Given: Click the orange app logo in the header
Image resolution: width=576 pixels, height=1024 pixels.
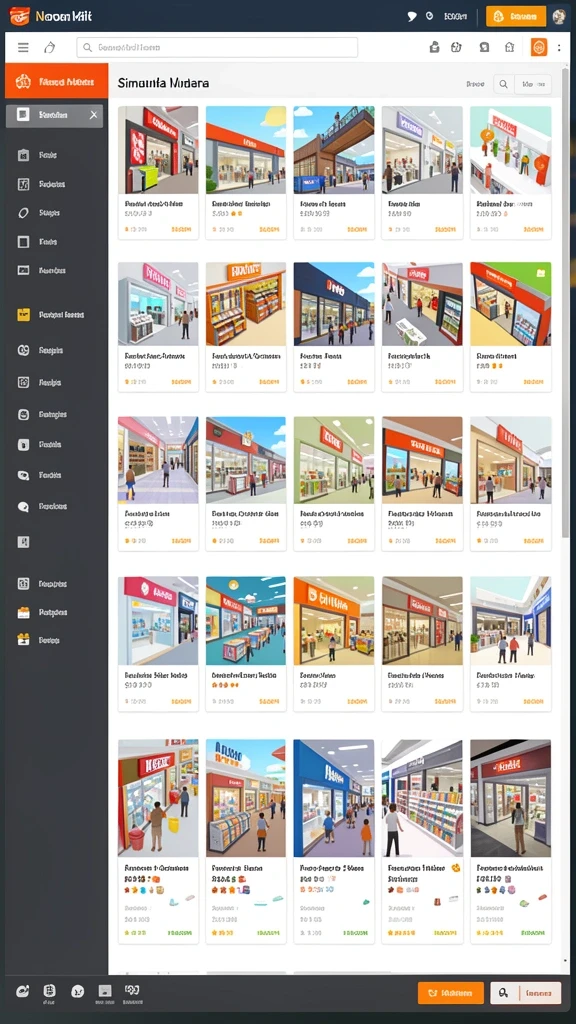Looking at the screenshot, I should (20, 16).
